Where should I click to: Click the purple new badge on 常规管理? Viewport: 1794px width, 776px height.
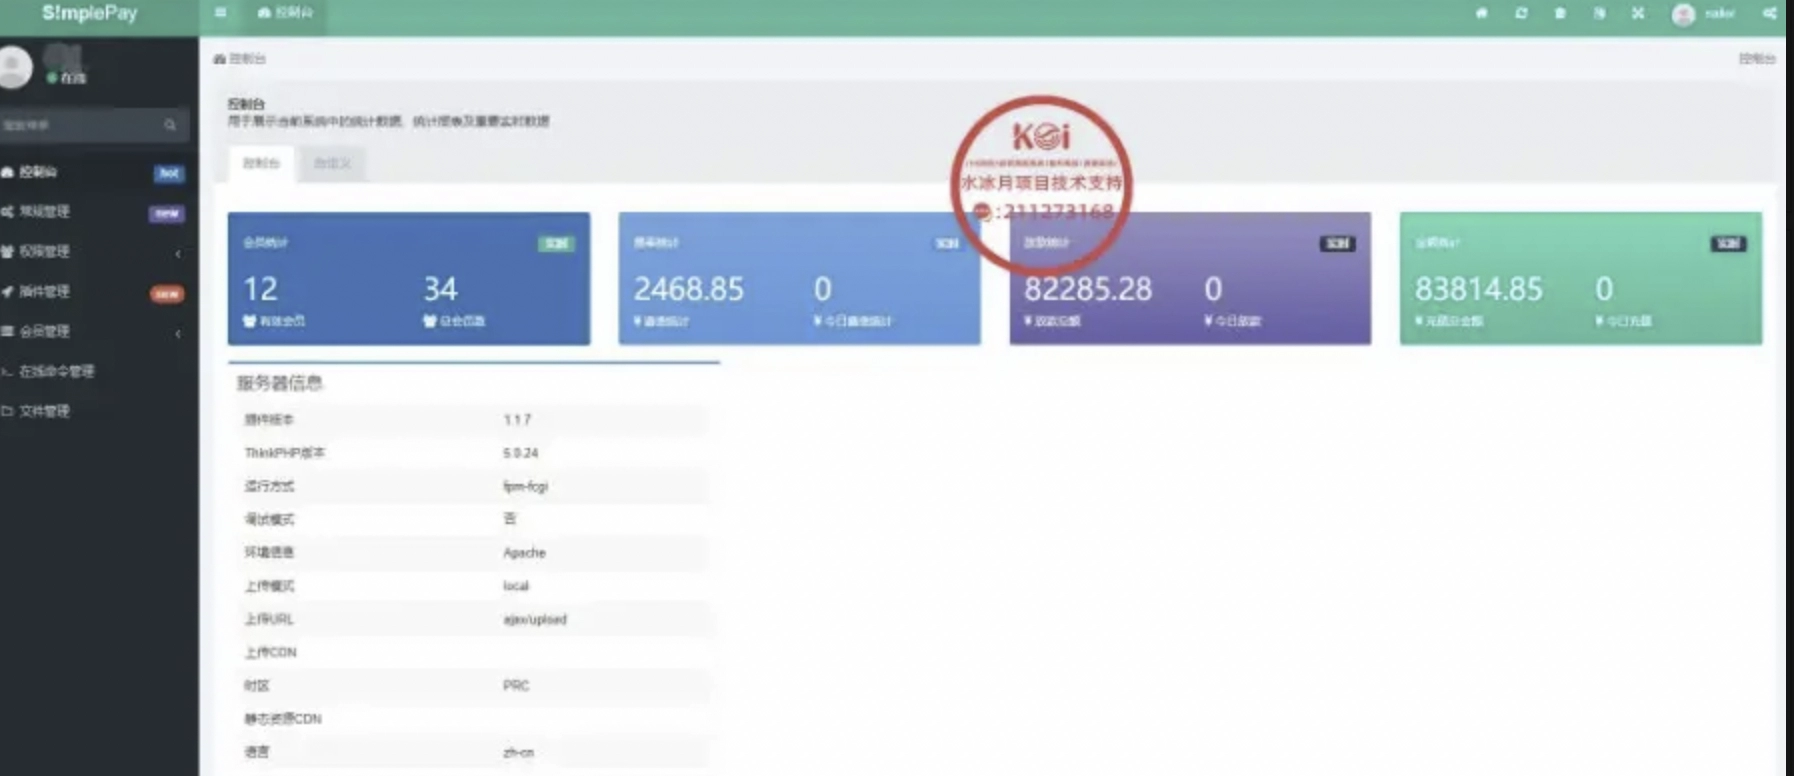pyautogui.click(x=167, y=213)
